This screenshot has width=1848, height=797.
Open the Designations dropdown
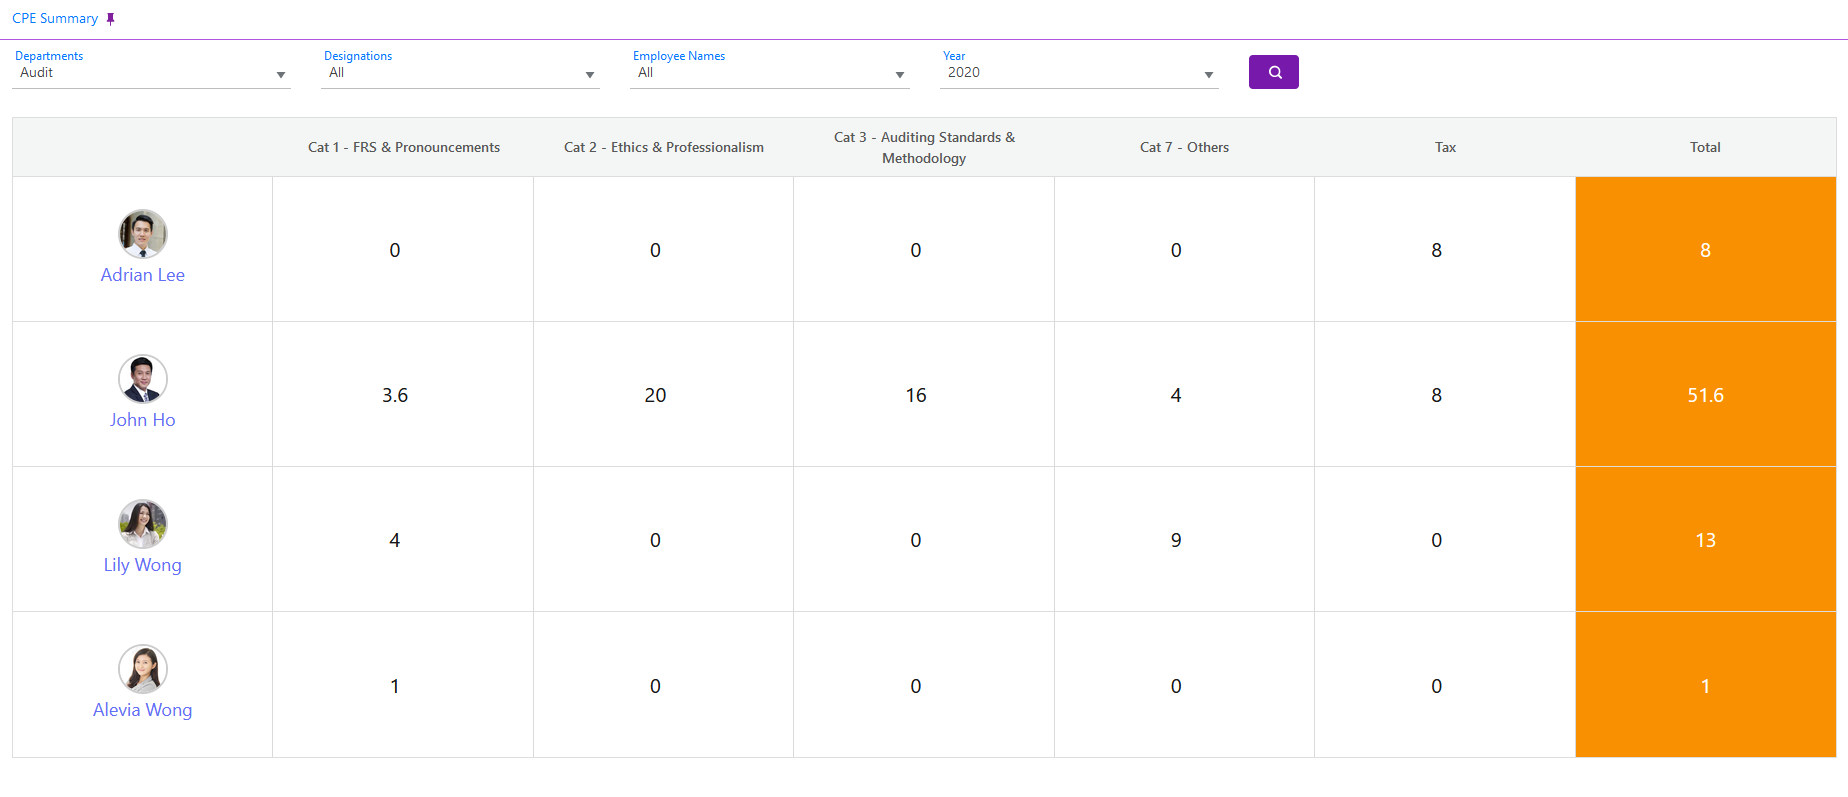tap(460, 73)
